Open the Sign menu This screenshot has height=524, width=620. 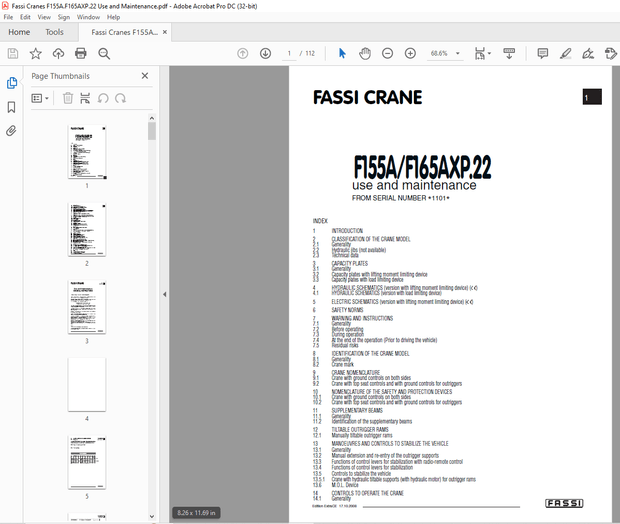[x=64, y=17]
